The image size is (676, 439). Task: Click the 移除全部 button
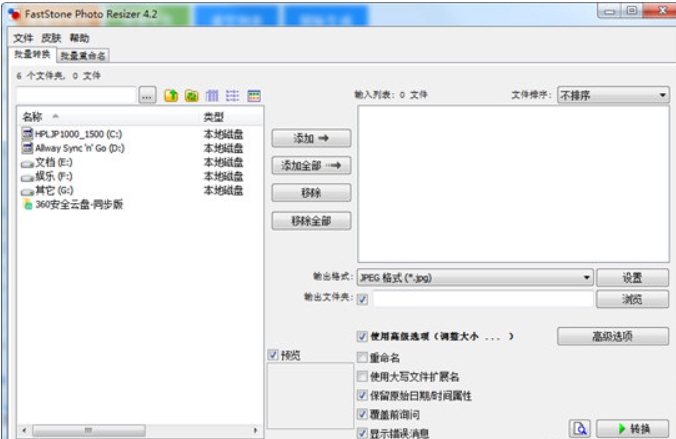311,221
